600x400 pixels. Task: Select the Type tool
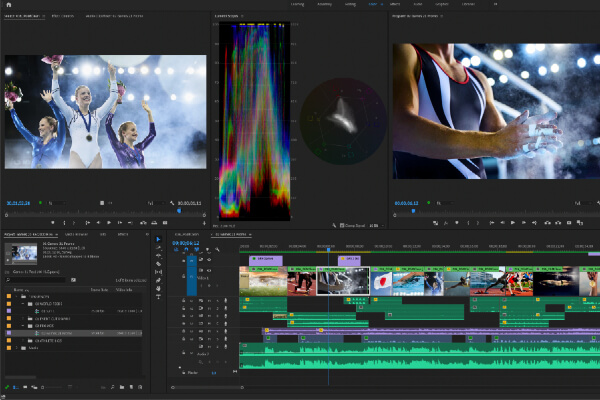click(158, 297)
